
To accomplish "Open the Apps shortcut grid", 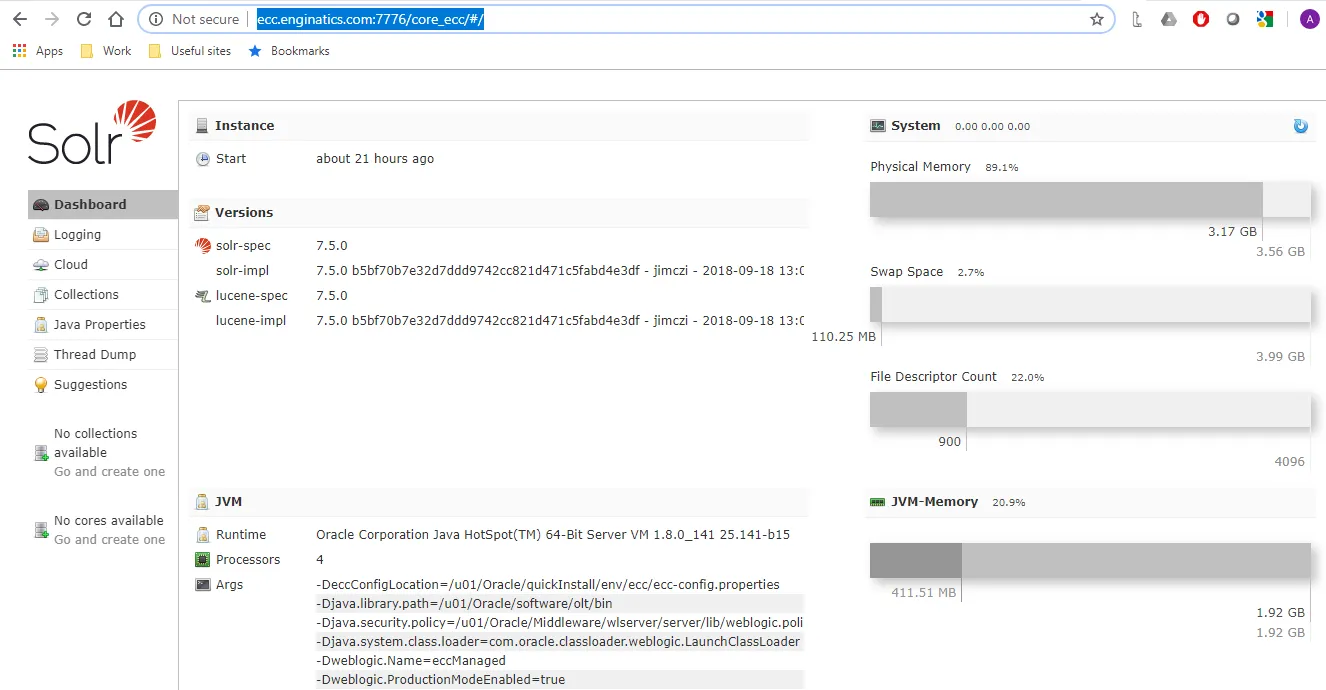I will tap(38, 51).
